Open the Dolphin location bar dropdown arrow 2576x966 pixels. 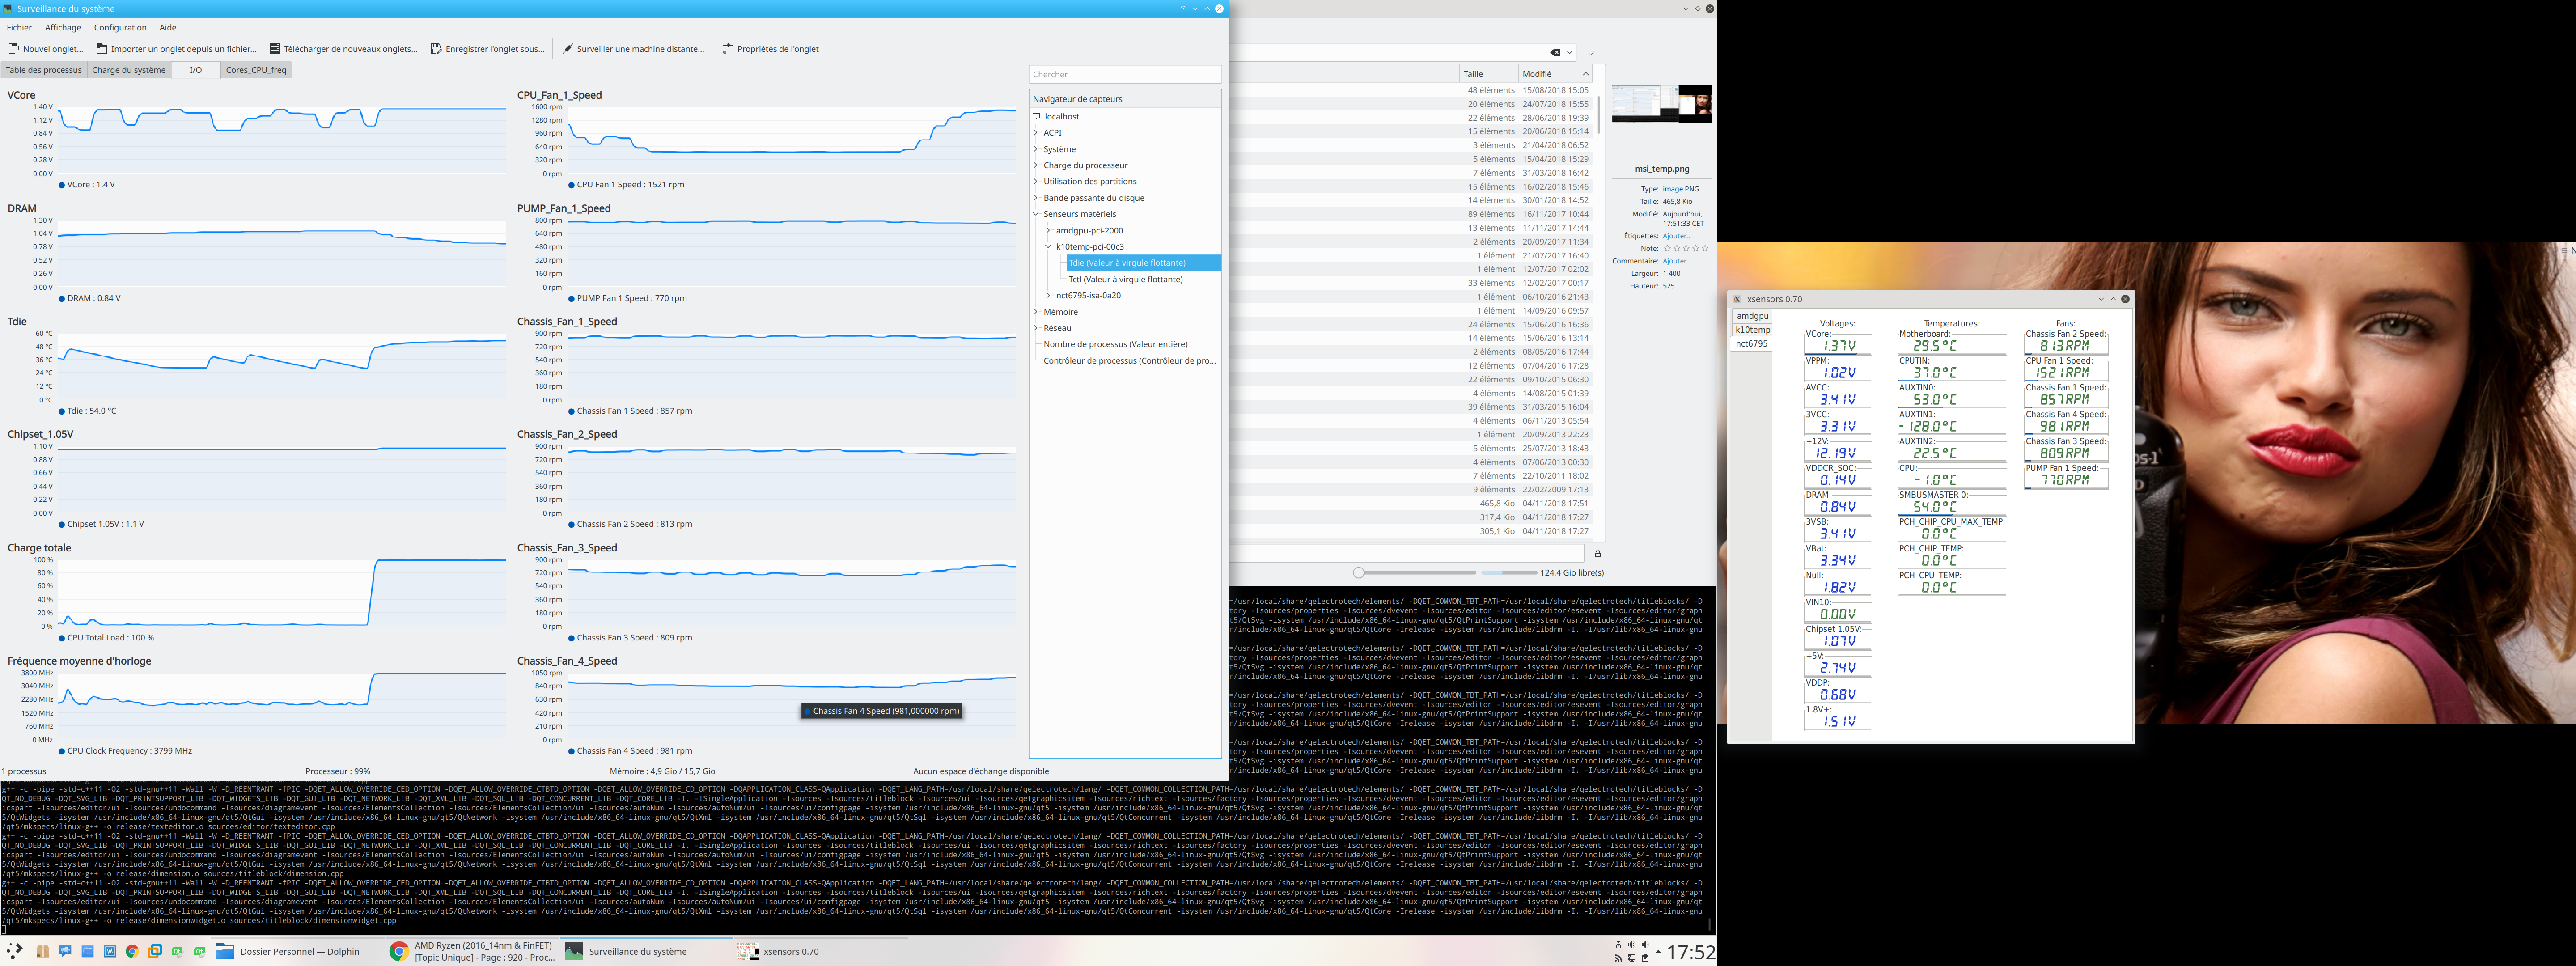[1570, 52]
